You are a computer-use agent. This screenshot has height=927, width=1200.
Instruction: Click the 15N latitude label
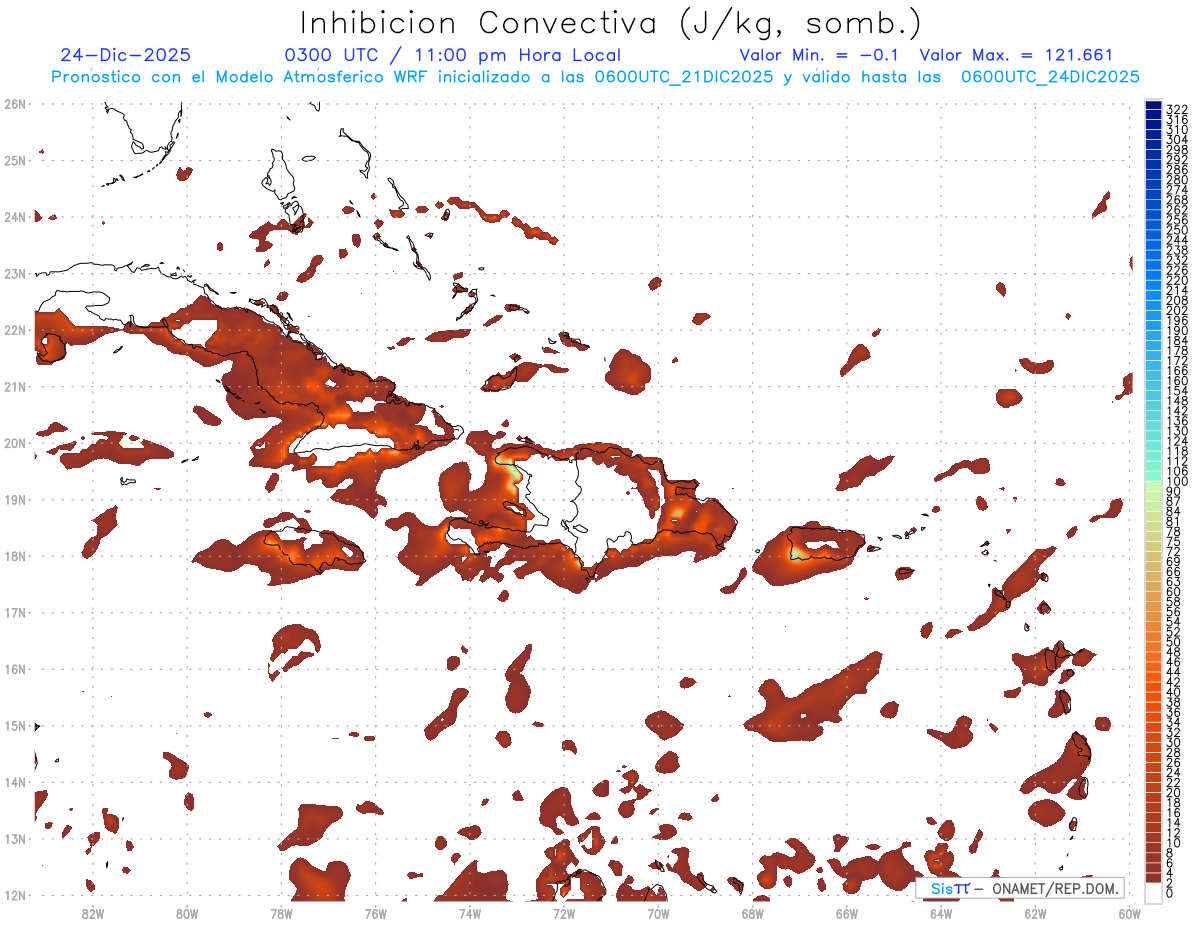pos(15,725)
